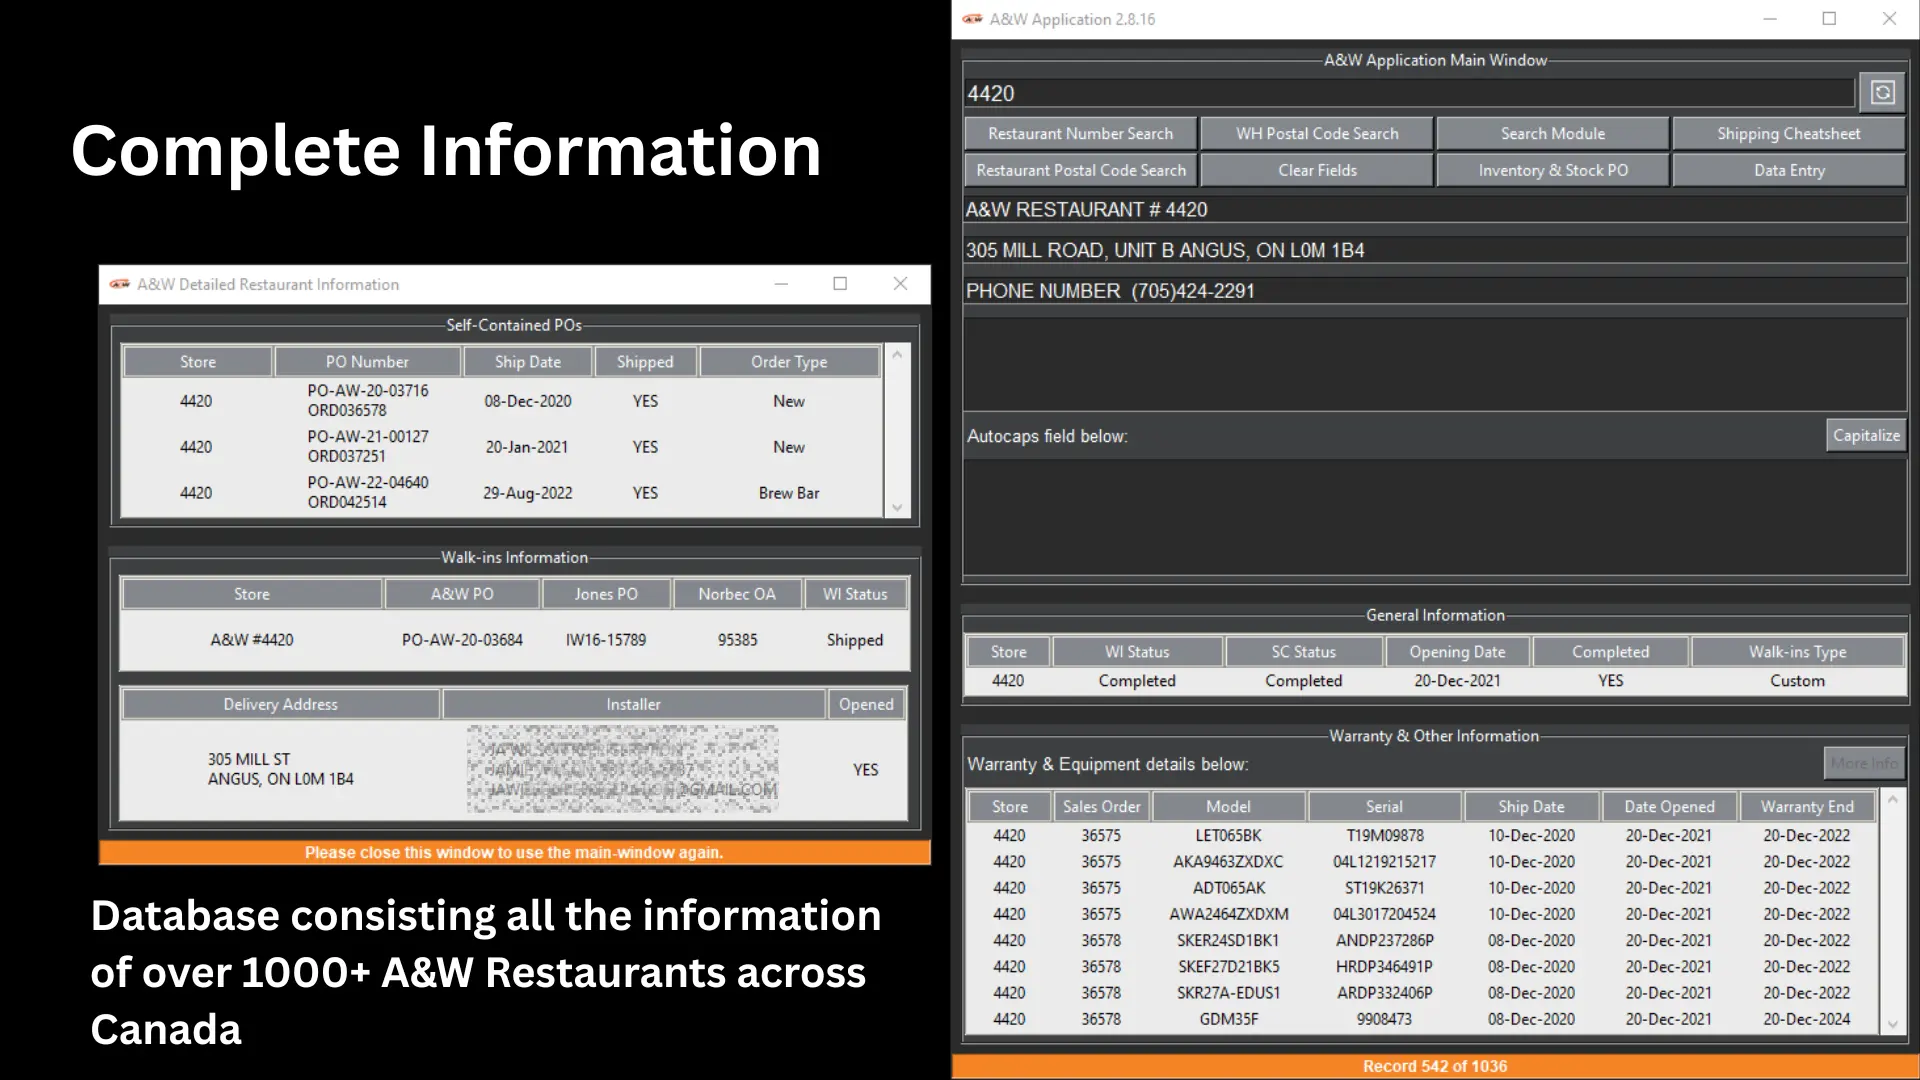Open the Shipping Cheatsheet
The image size is (1920, 1080).
[1789, 132]
